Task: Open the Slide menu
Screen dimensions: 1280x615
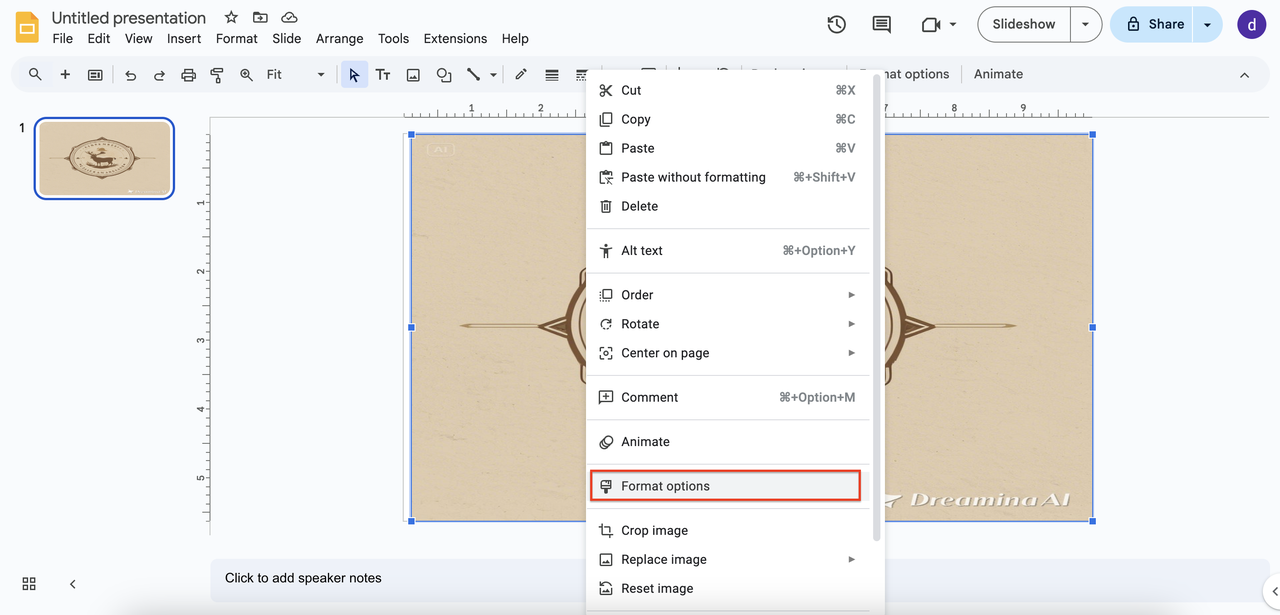Action: [x=287, y=38]
